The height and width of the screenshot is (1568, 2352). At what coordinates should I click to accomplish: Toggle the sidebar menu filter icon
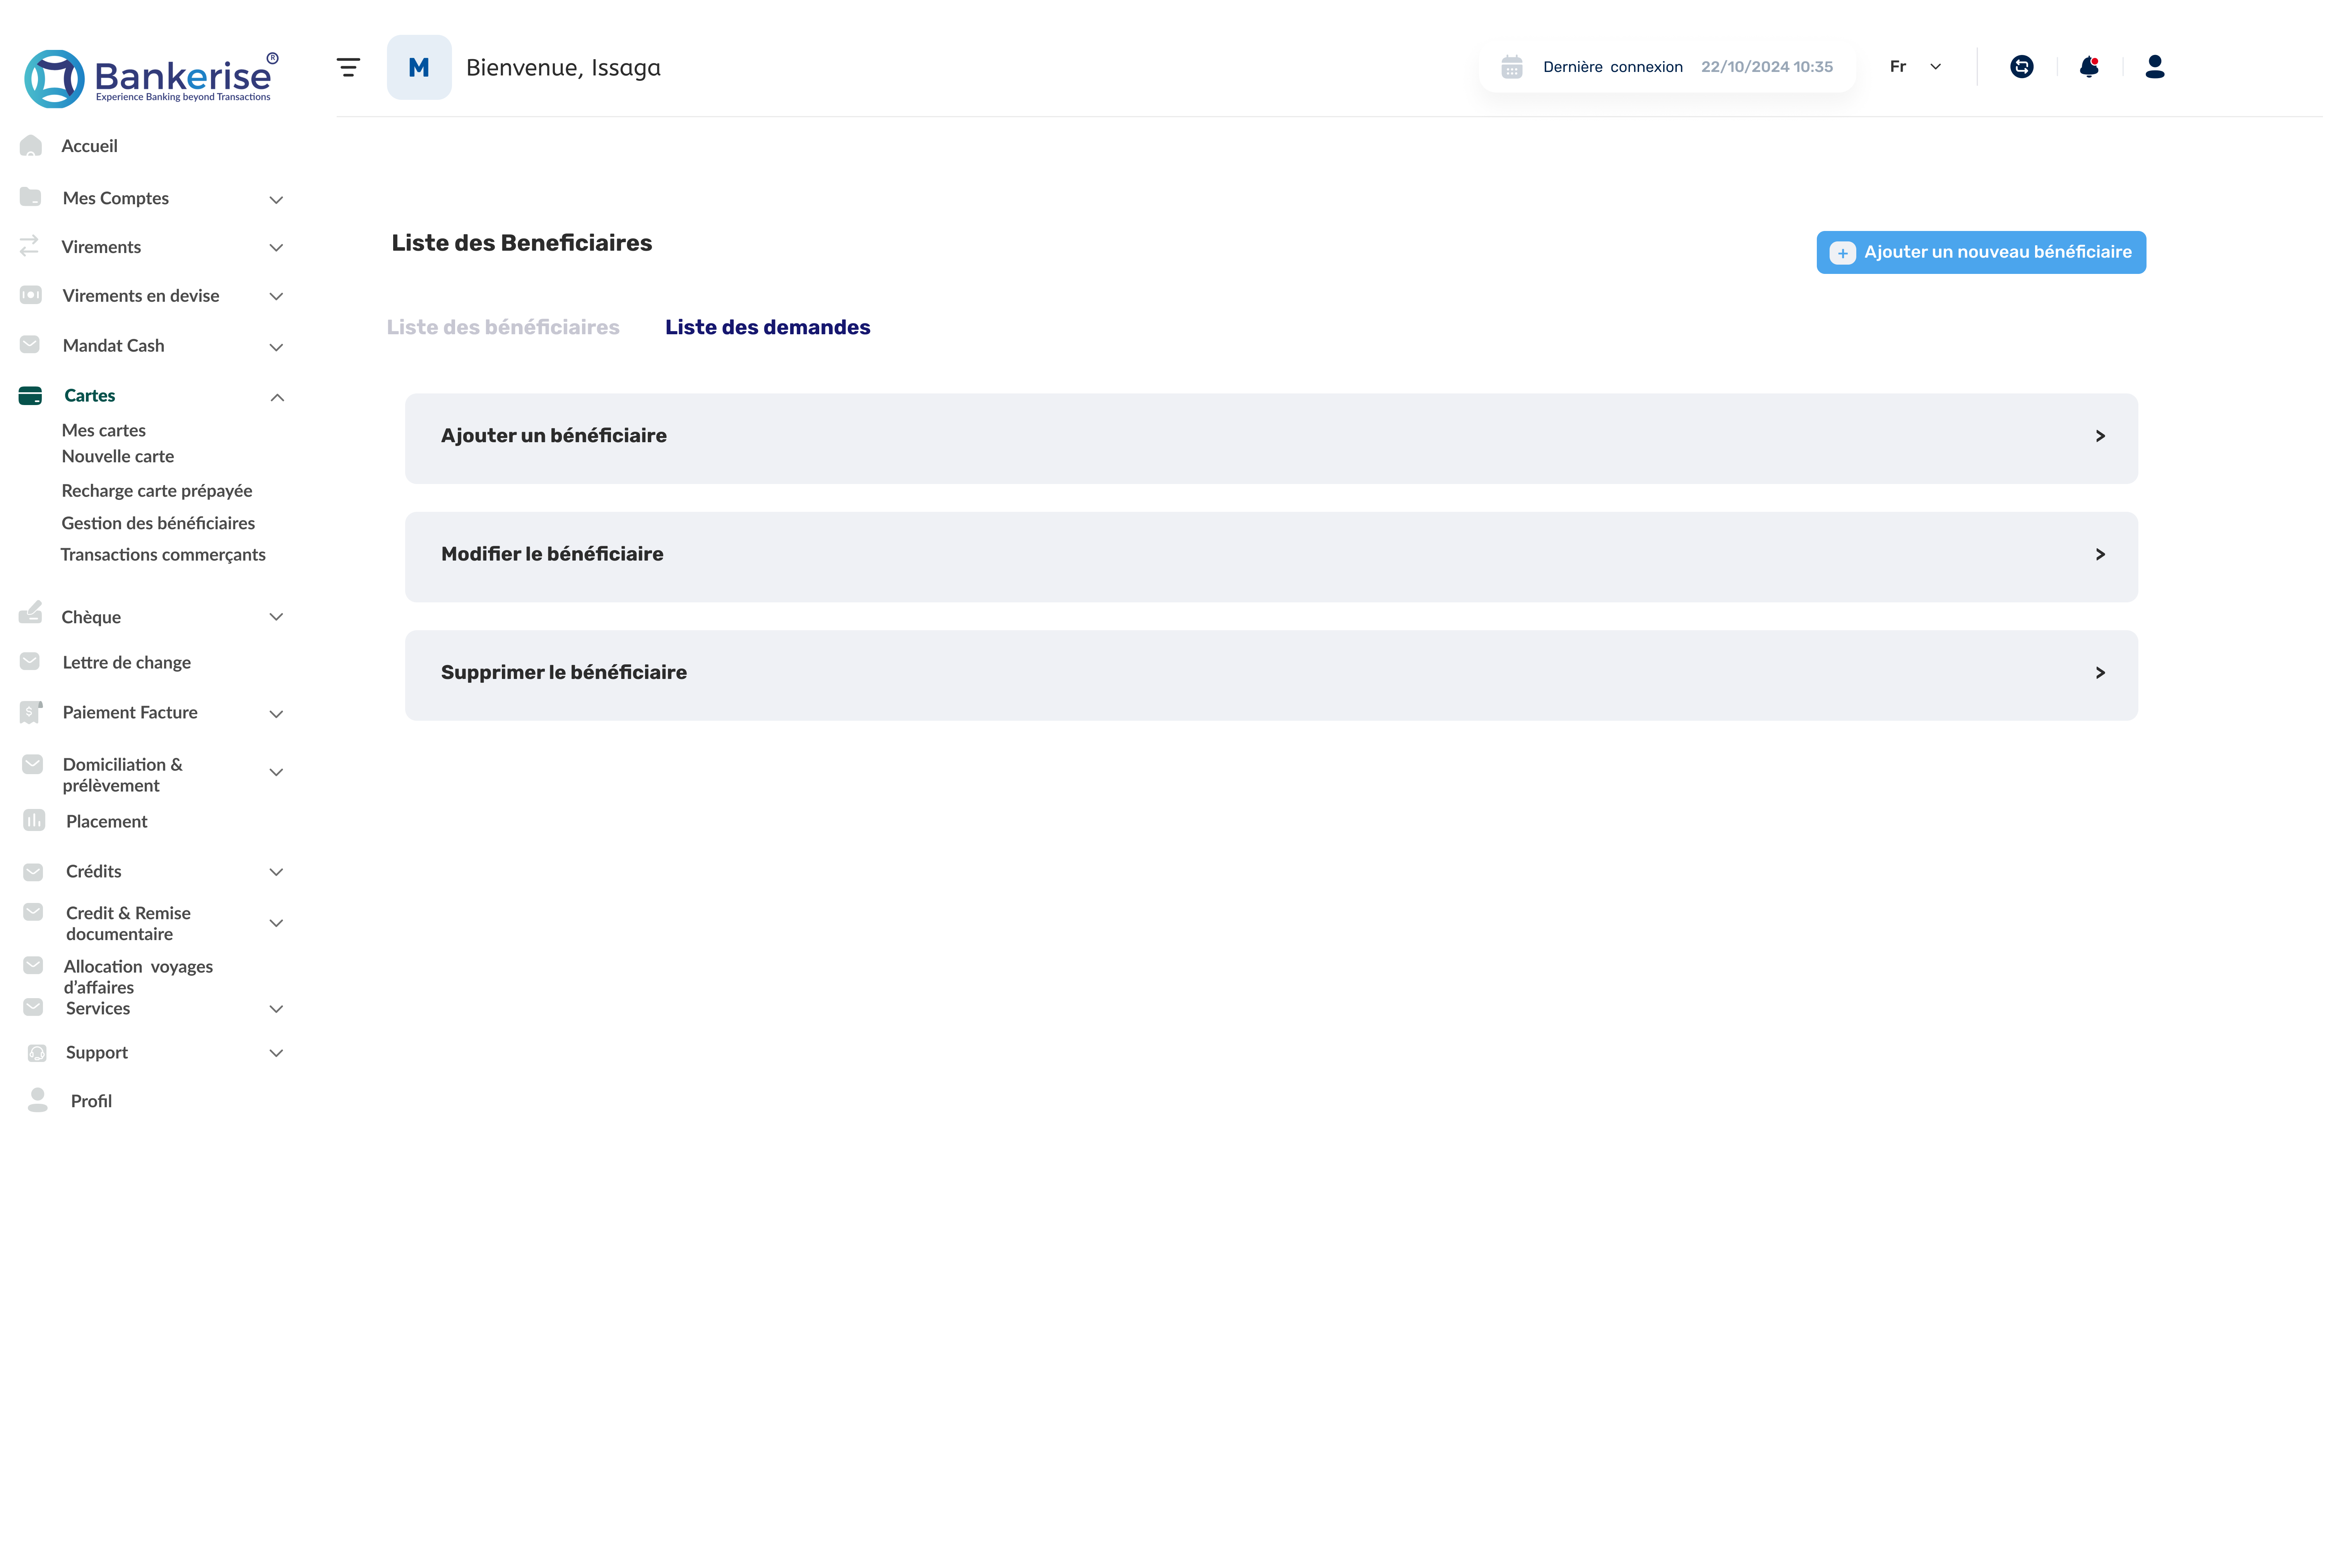(x=348, y=67)
